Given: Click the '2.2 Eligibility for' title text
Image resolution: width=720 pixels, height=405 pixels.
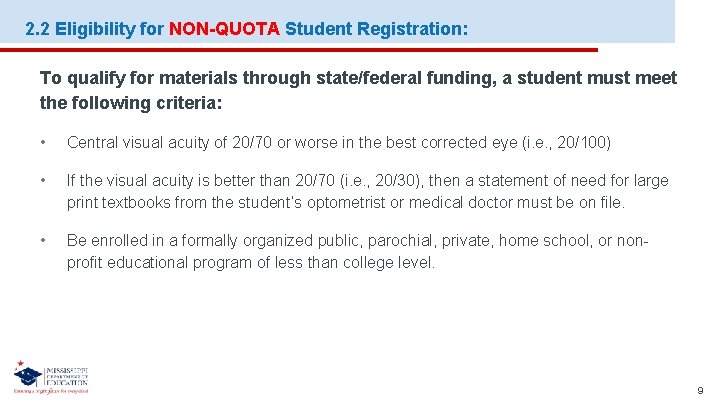Looking at the screenshot, I should pyautogui.click(x=94, y=29).
